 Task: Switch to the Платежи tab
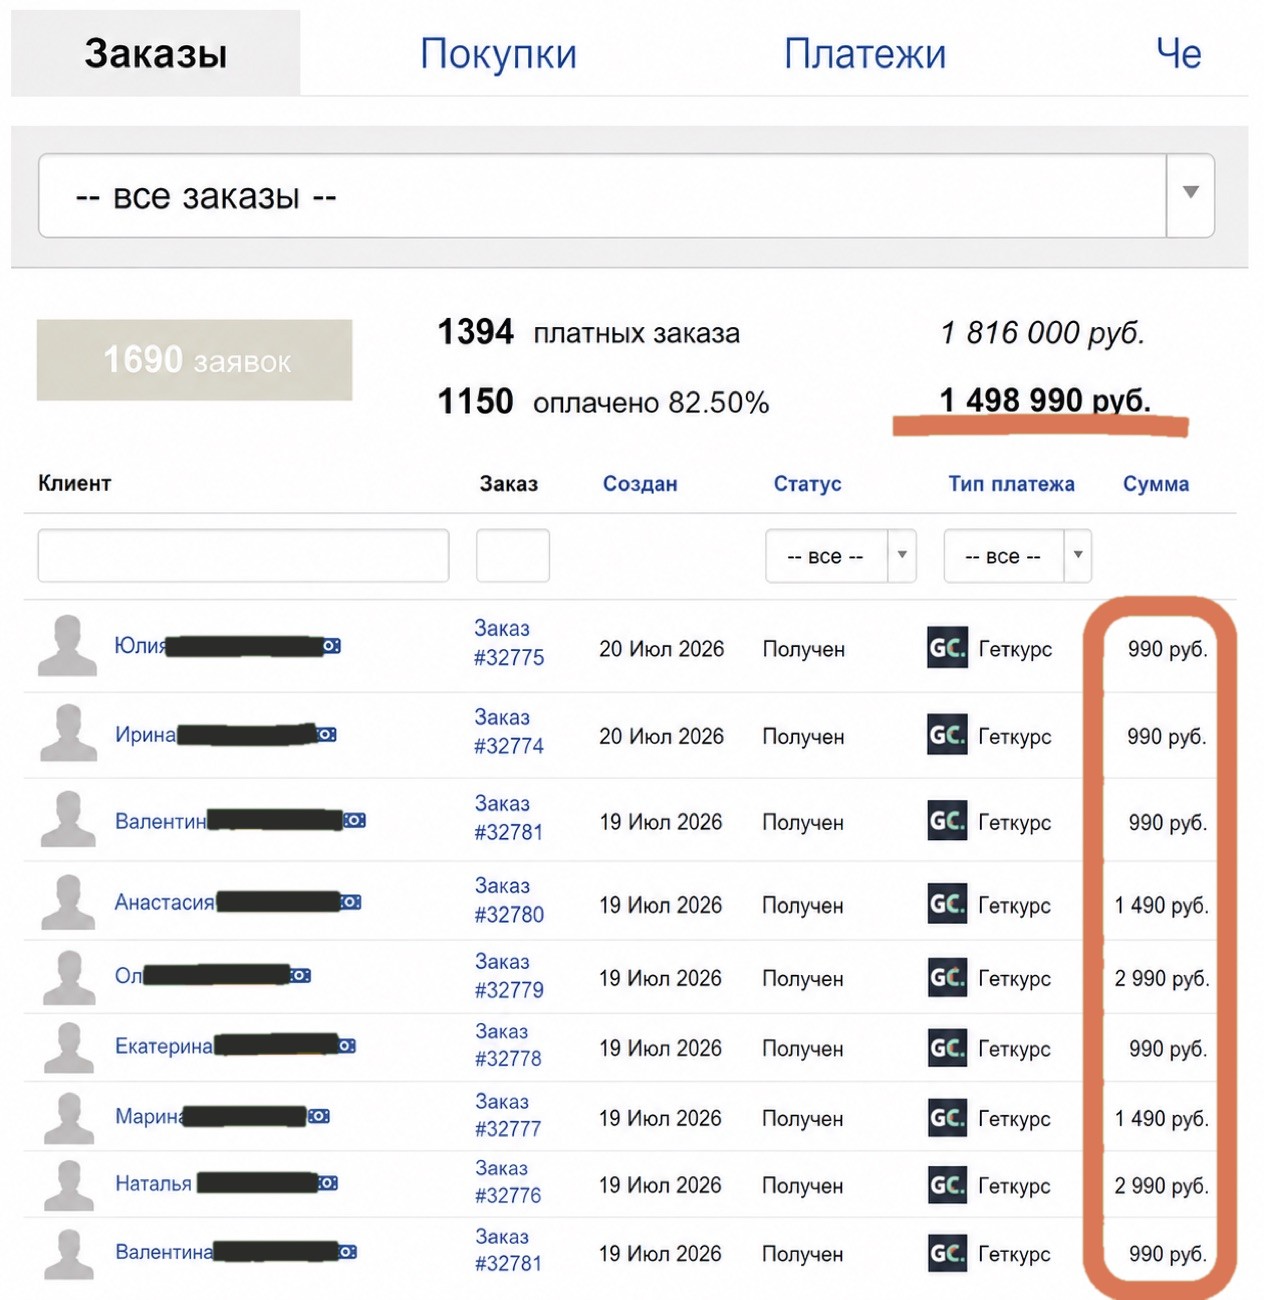864,53
